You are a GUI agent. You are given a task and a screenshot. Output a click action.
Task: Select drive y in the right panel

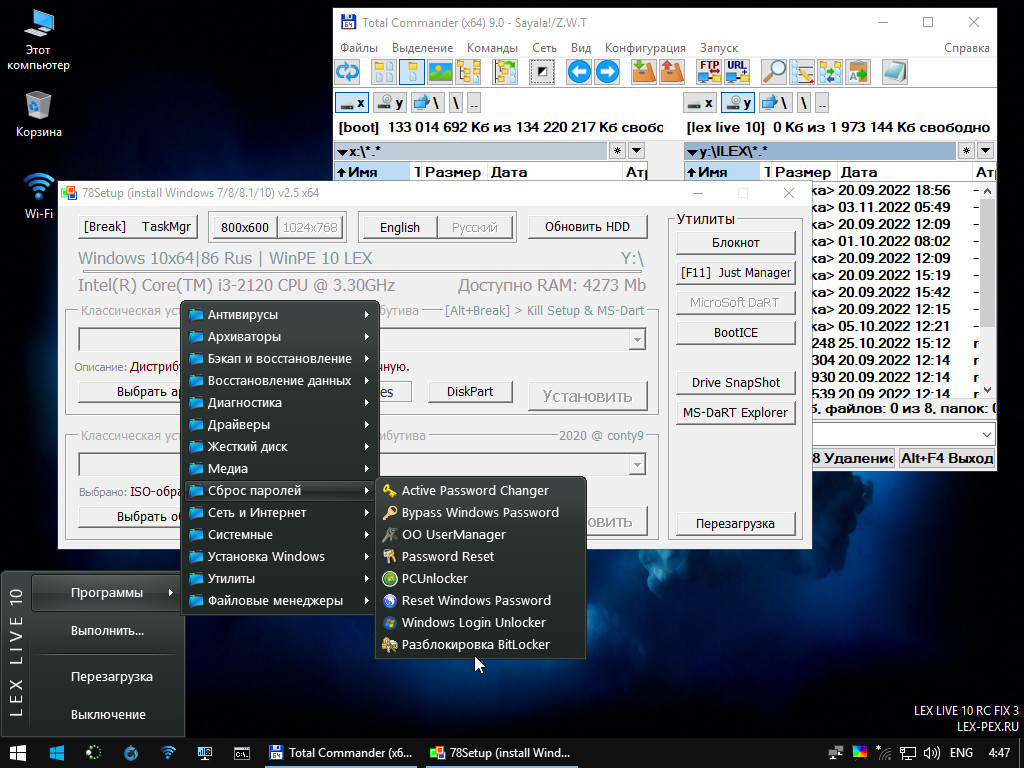tap(738, 103)
